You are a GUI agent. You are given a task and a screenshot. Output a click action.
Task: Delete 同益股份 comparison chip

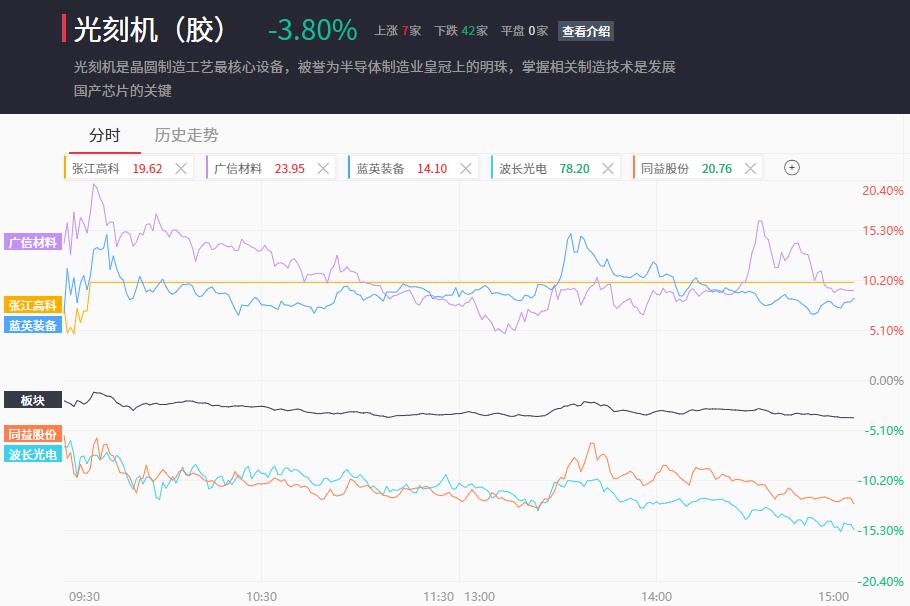[x=750, y=168]
